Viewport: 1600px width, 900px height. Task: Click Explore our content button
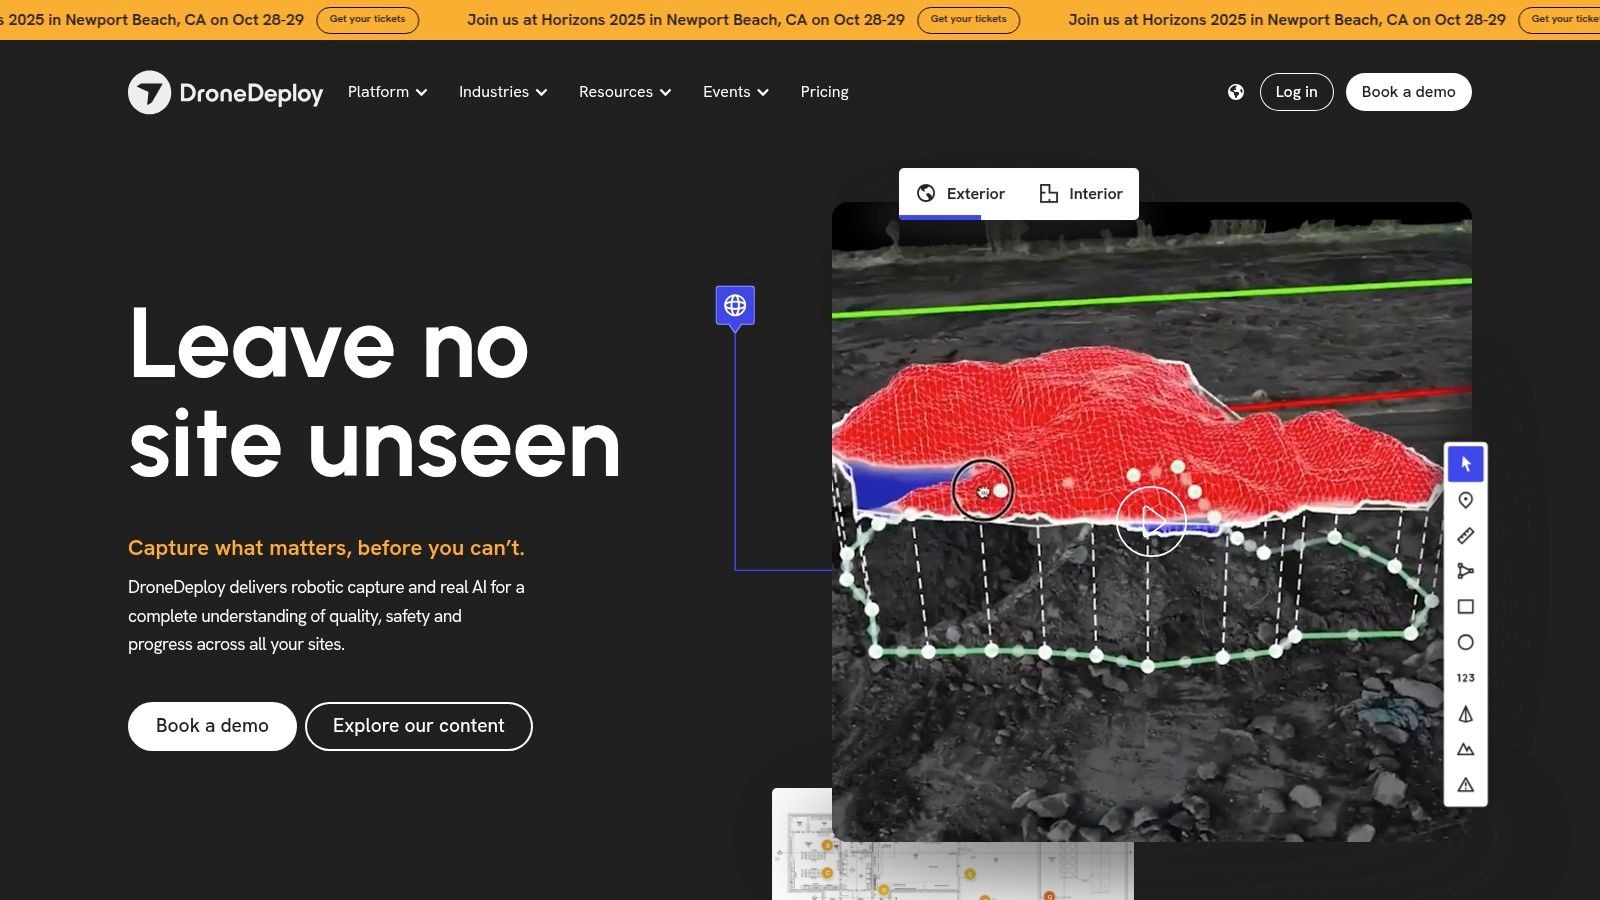pos(419,726)
